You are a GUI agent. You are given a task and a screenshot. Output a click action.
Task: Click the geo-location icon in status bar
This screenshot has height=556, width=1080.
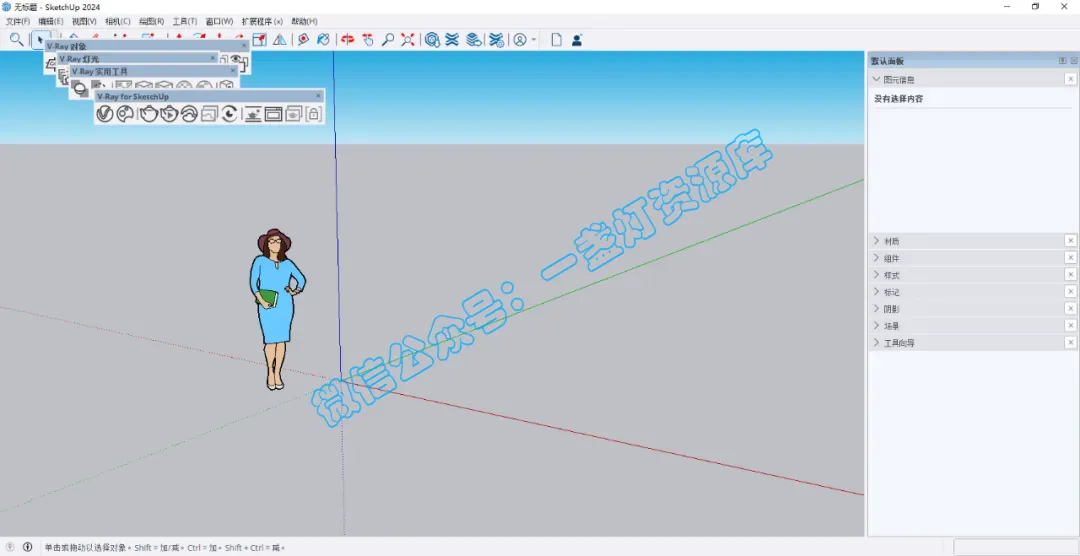[10, 547]
